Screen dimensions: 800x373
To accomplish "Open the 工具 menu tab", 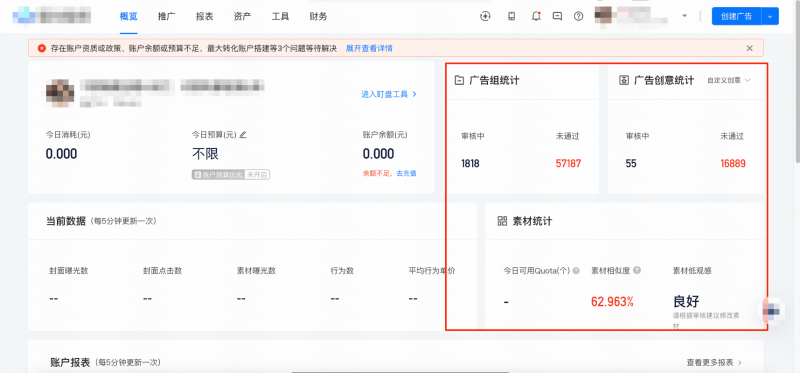I will tap(280, 16).
